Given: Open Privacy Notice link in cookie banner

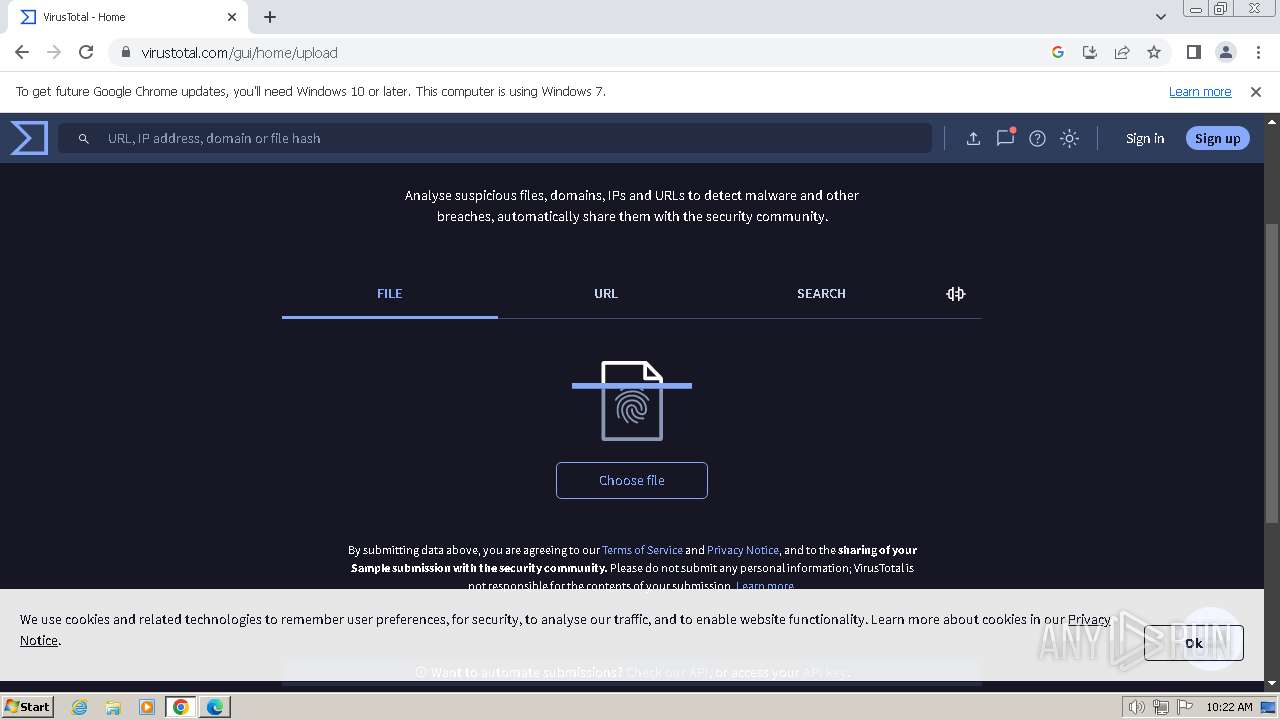Looking at the screenshot, I should click(1089, 619).
